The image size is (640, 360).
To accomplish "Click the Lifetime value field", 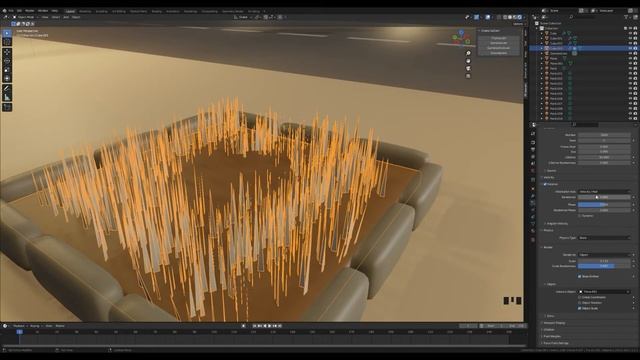I will pos(604,157).
